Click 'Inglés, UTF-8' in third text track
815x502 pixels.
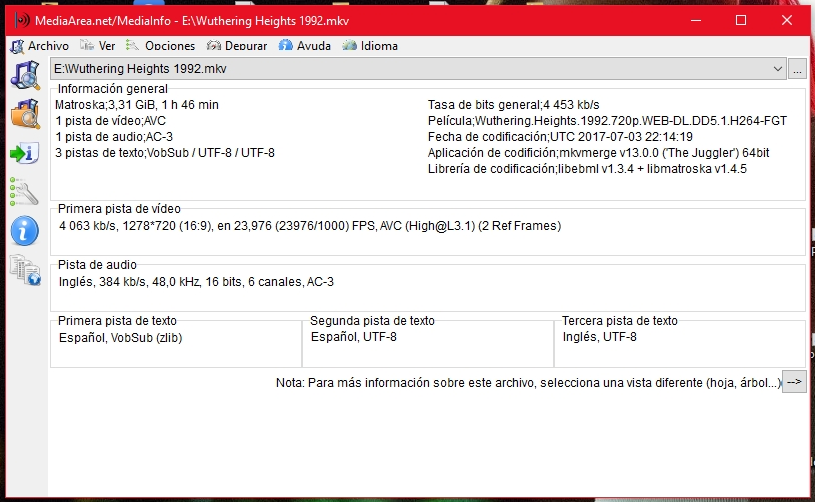599,337
